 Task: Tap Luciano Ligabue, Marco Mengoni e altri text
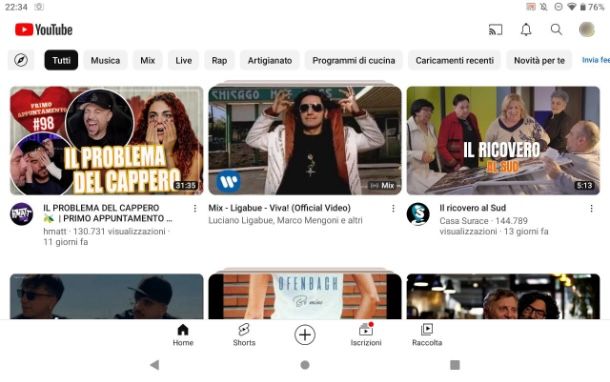[x=285, y=220]
